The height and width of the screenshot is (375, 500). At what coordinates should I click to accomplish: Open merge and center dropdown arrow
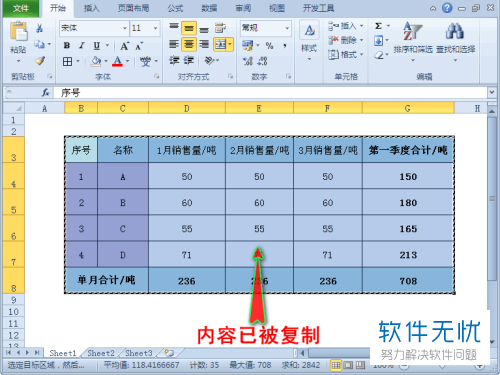pos(230,44)
